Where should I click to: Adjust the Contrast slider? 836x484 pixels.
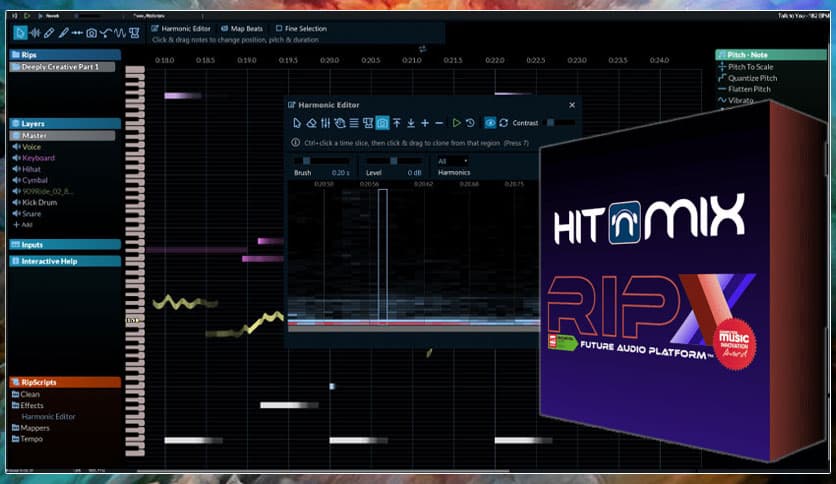point(560,123)
